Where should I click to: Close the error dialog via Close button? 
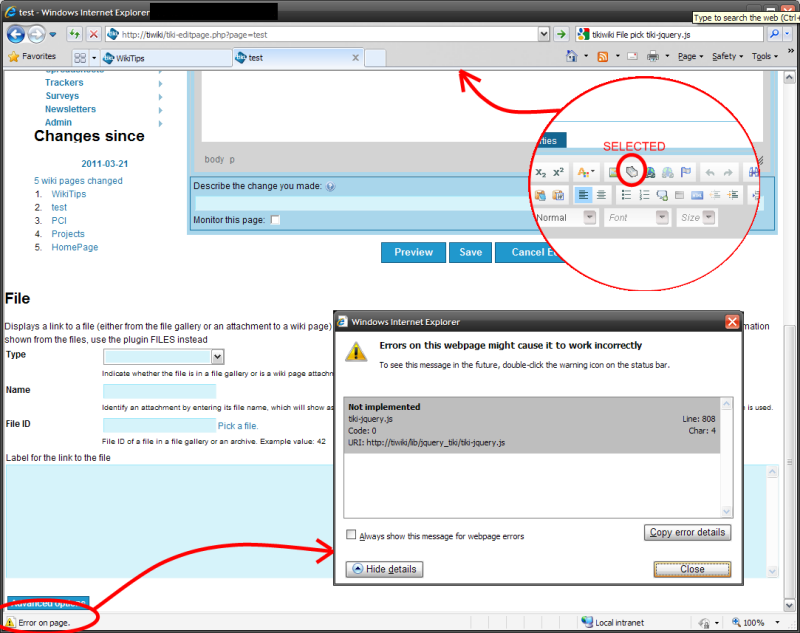(692, 569)
